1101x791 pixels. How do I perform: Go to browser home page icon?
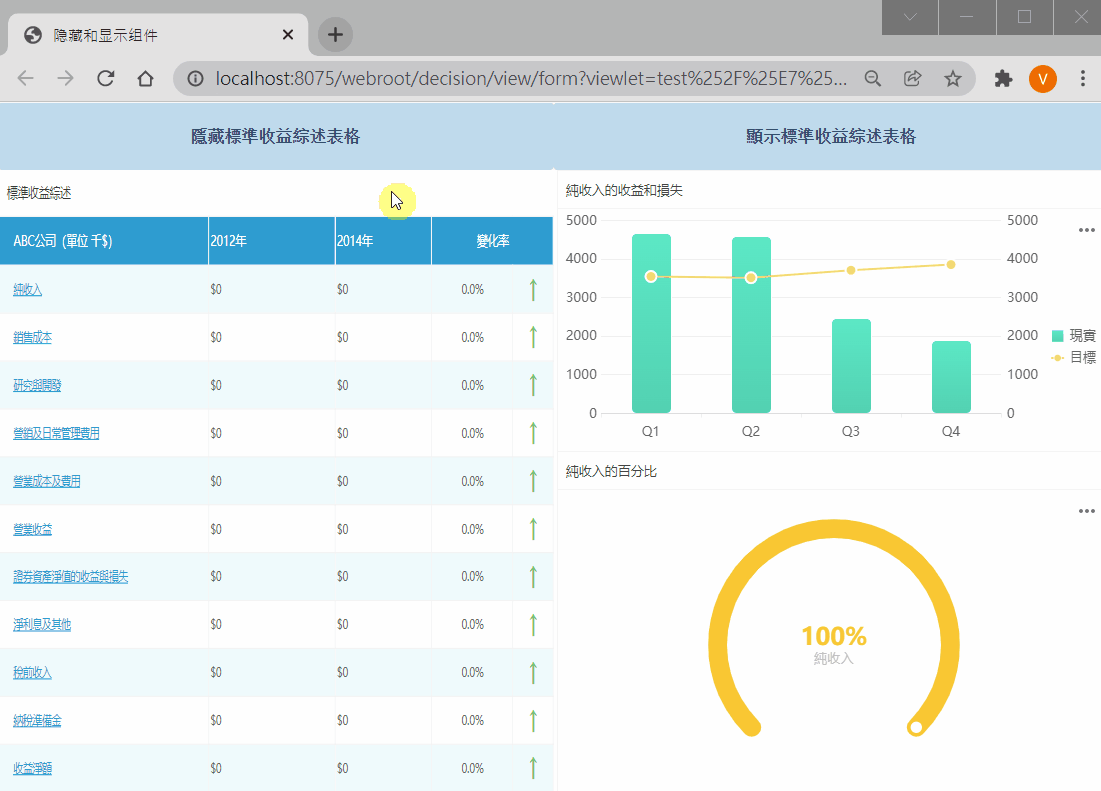pos(145,78)
